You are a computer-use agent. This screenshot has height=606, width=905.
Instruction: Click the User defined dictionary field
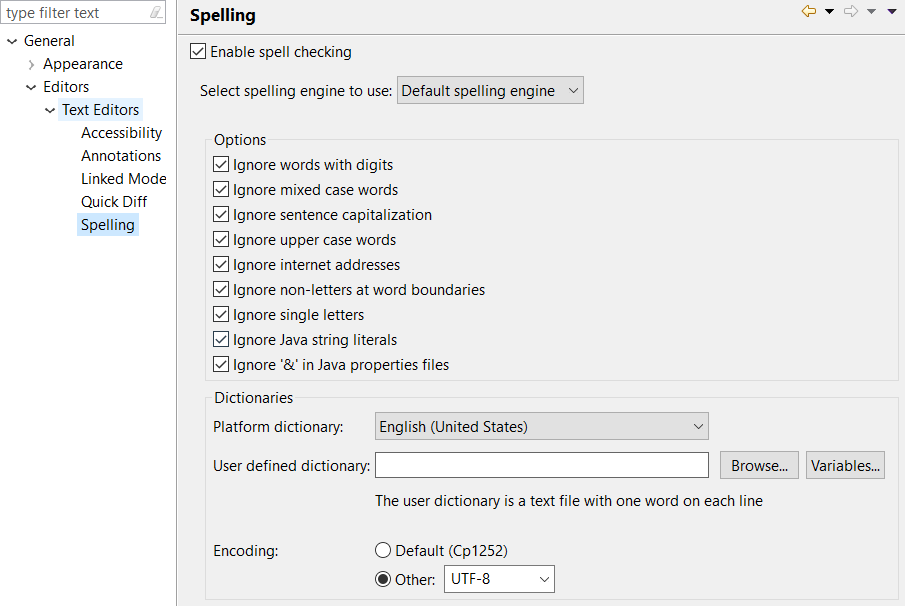[541, 466]
